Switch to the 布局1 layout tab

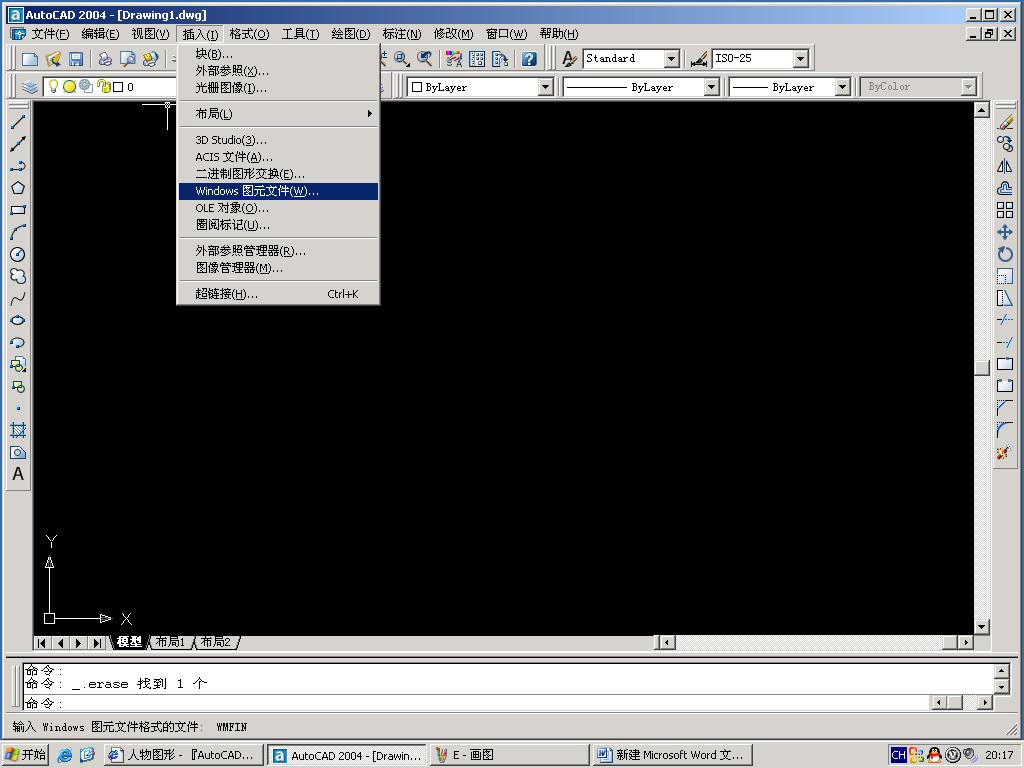click(x=170, y=642)
